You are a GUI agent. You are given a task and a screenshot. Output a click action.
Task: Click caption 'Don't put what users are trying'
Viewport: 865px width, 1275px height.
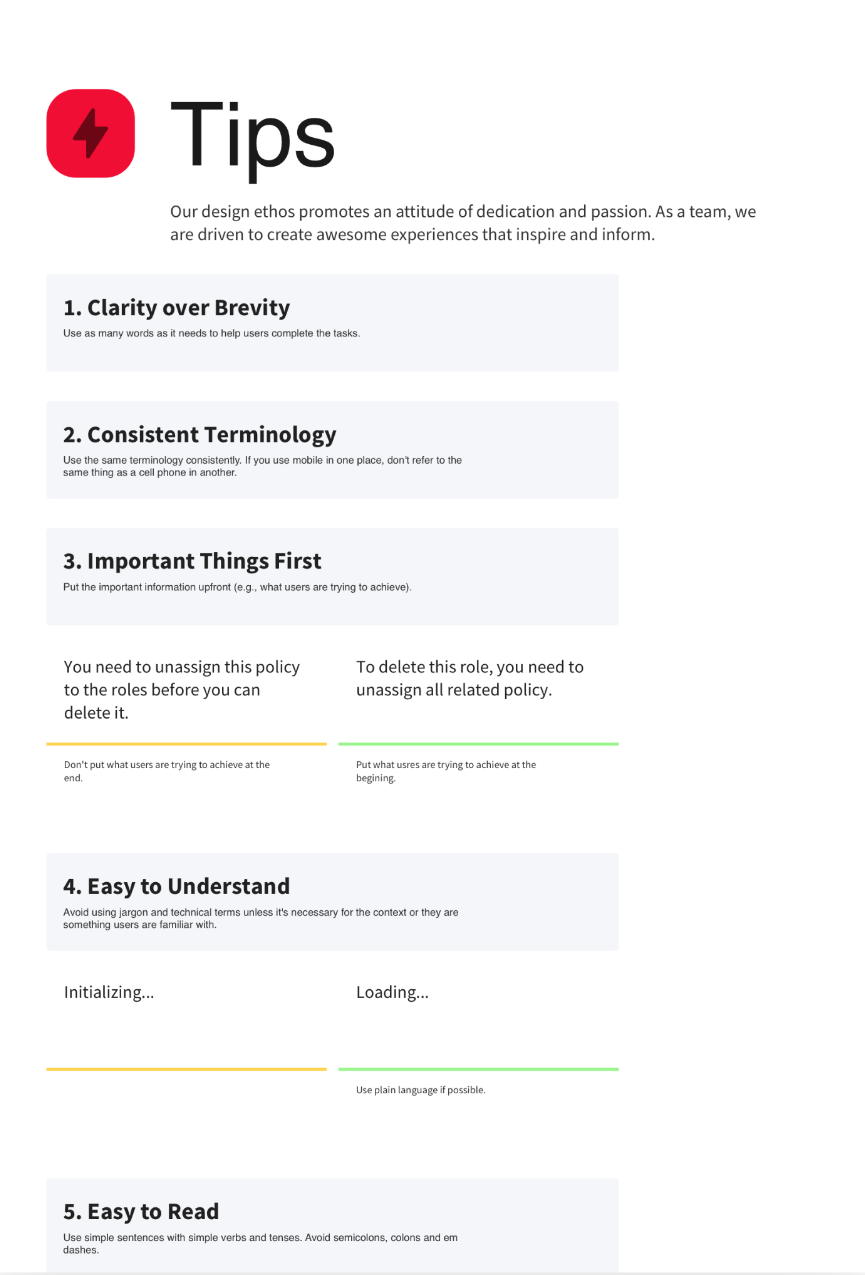point(167,771)
